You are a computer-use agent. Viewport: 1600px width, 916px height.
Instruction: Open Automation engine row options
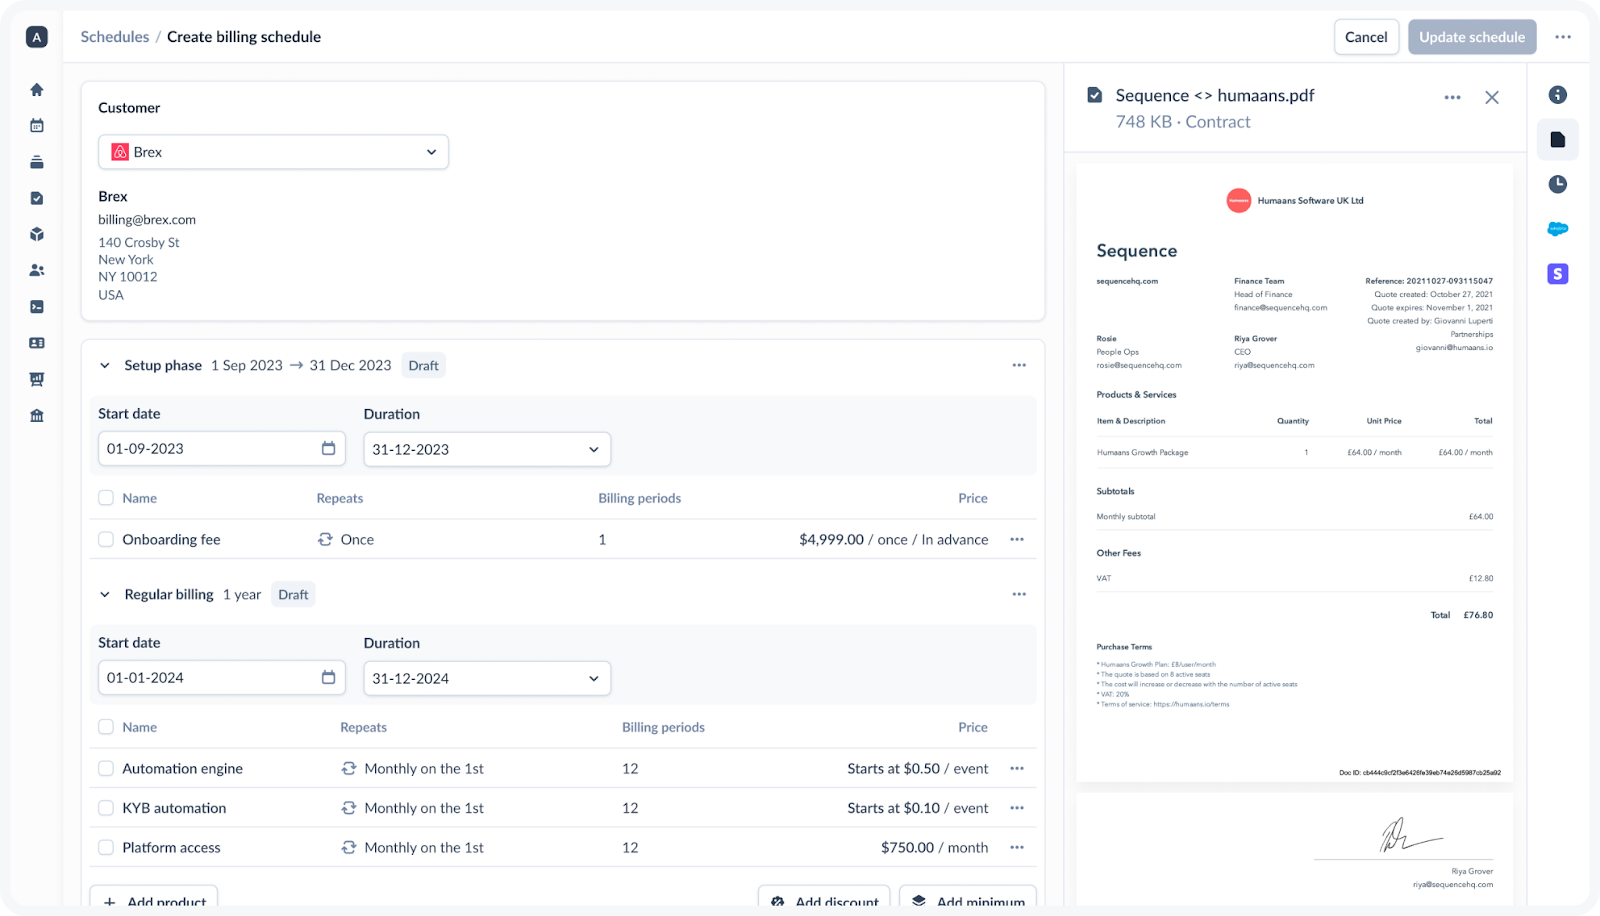(x=1017, y=768)
